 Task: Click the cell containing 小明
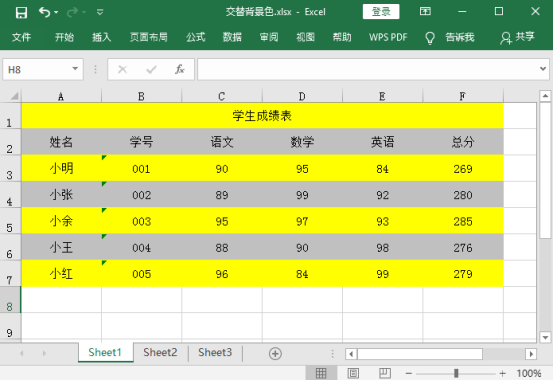pyautogui.click(x=61, y=168)
